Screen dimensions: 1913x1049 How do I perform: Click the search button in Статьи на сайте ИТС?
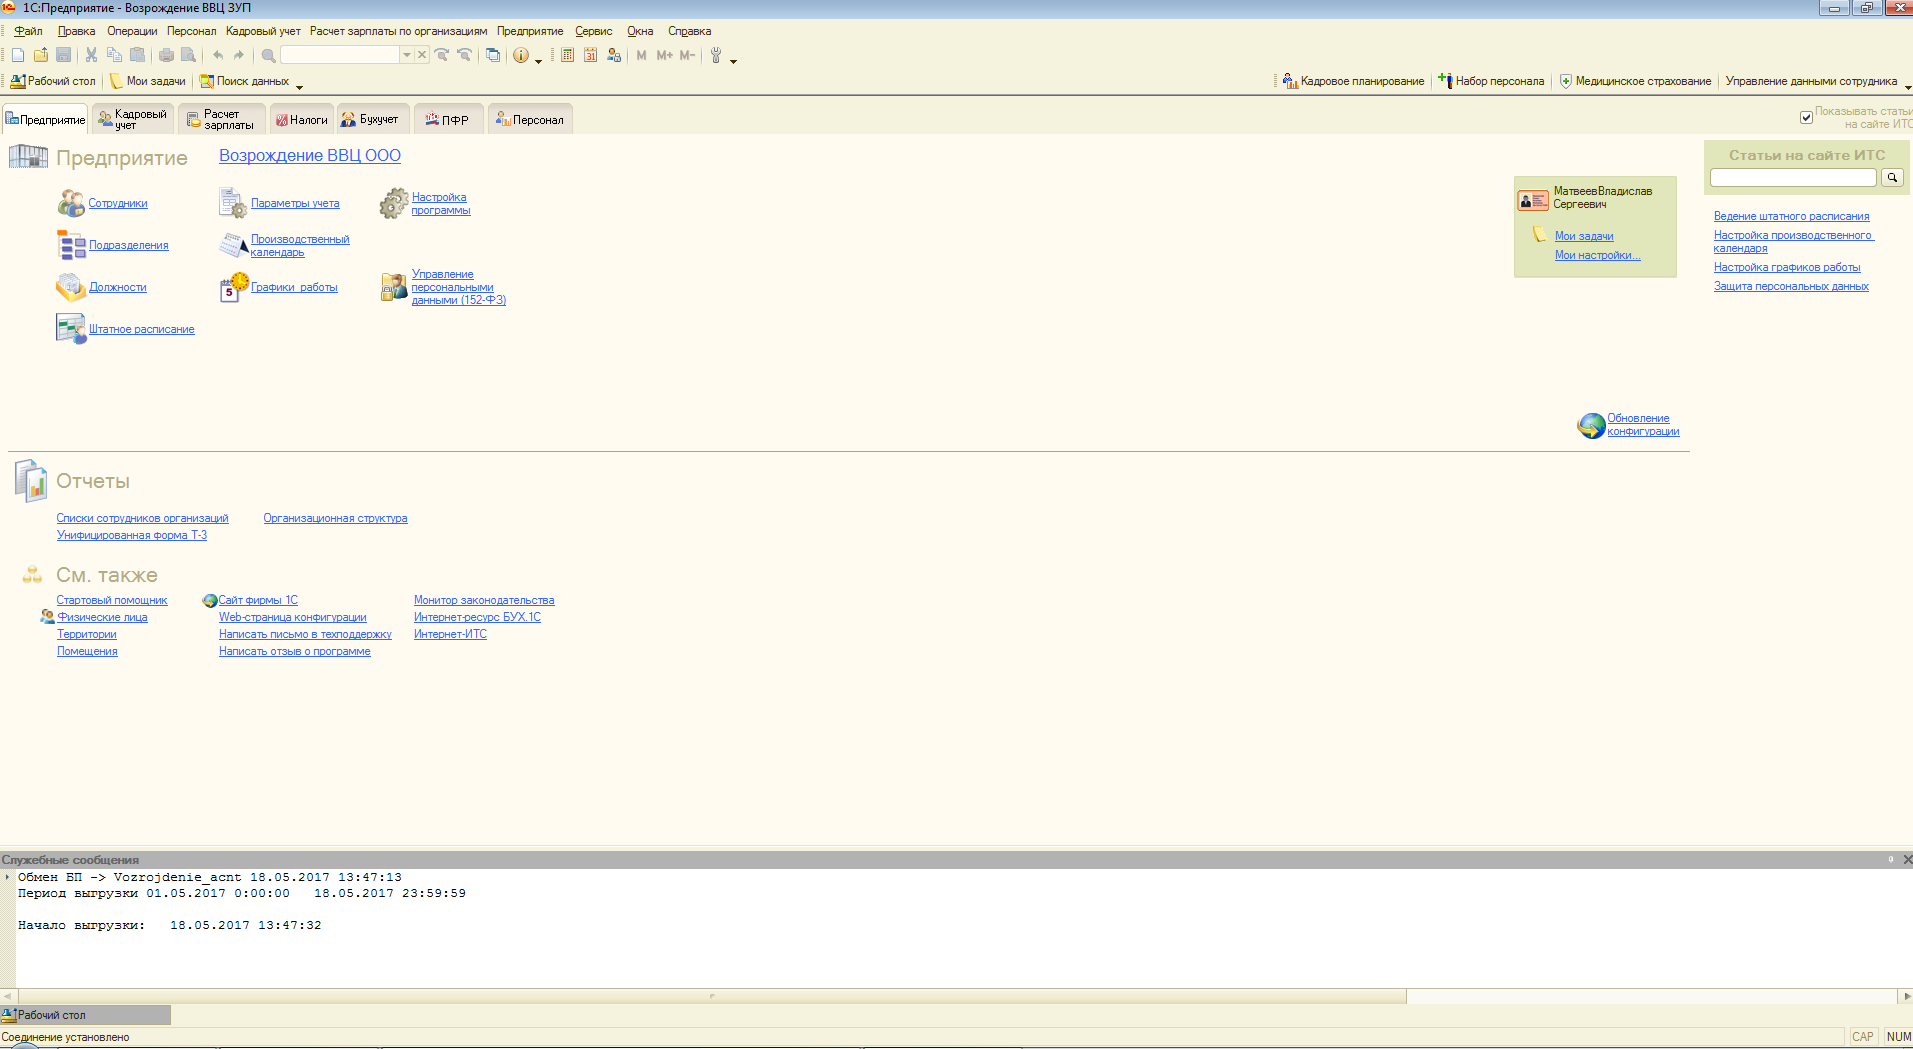(1892, 177)
